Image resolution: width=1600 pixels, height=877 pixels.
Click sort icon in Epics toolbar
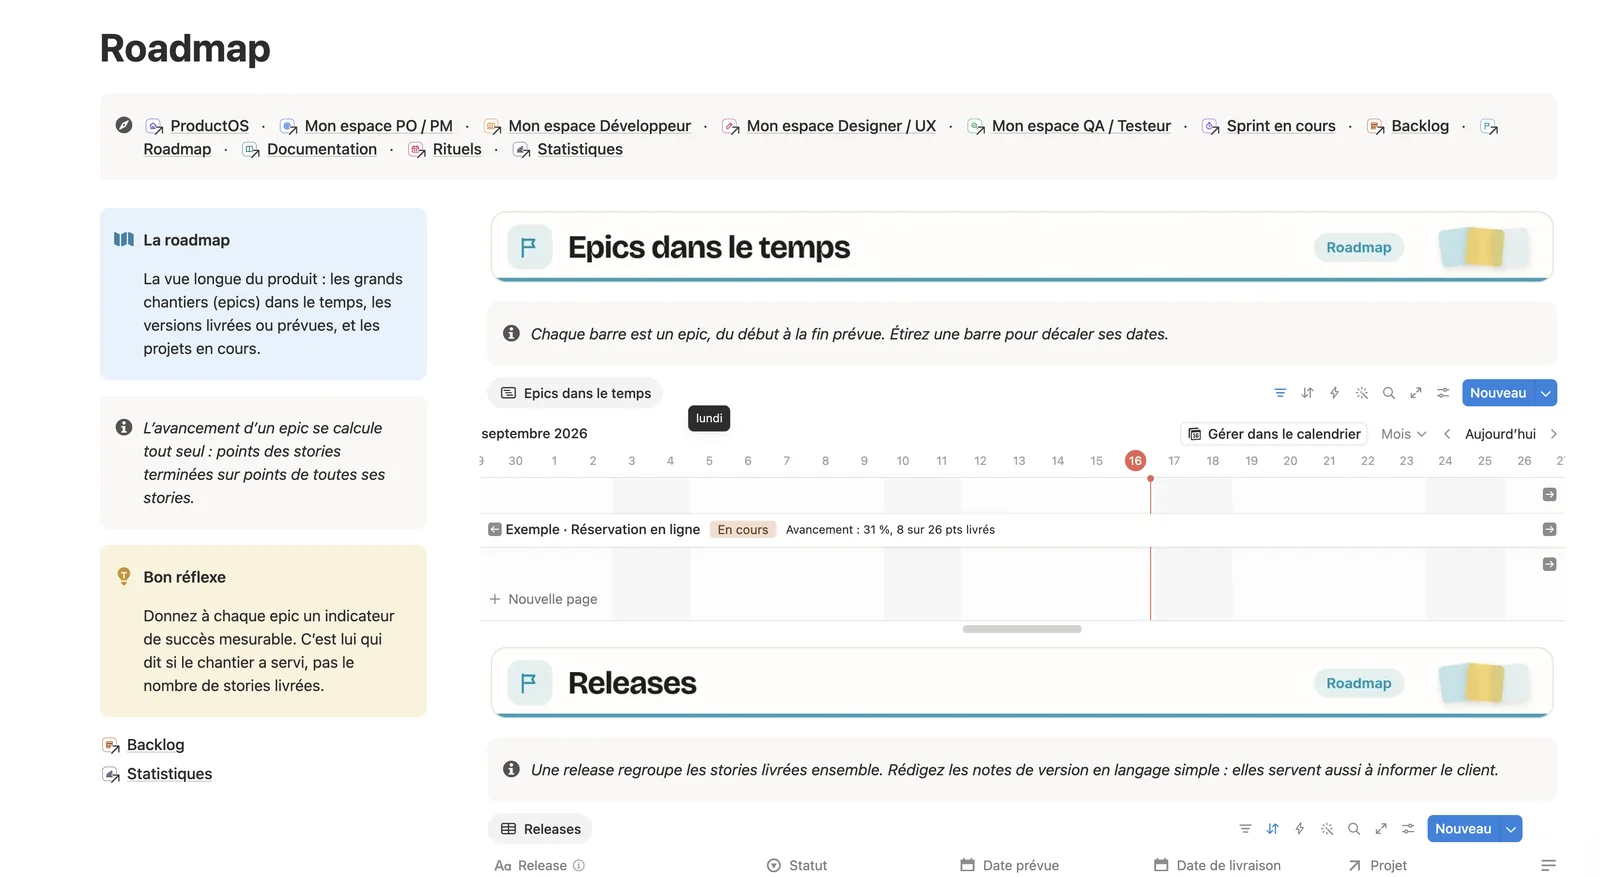click(x=1307, y=393)
